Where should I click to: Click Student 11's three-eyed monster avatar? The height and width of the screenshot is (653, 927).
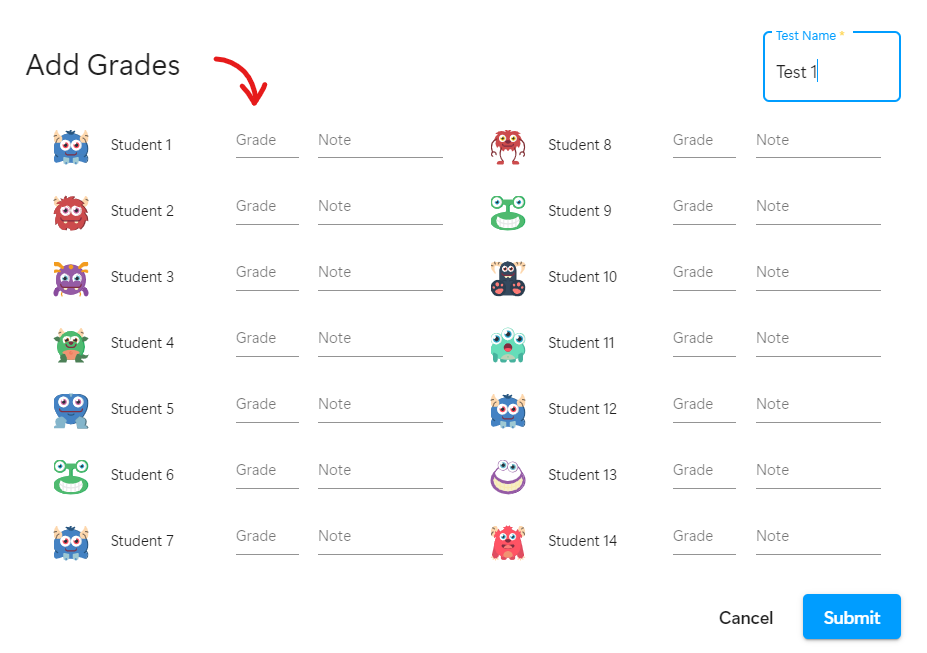(508, 343)
